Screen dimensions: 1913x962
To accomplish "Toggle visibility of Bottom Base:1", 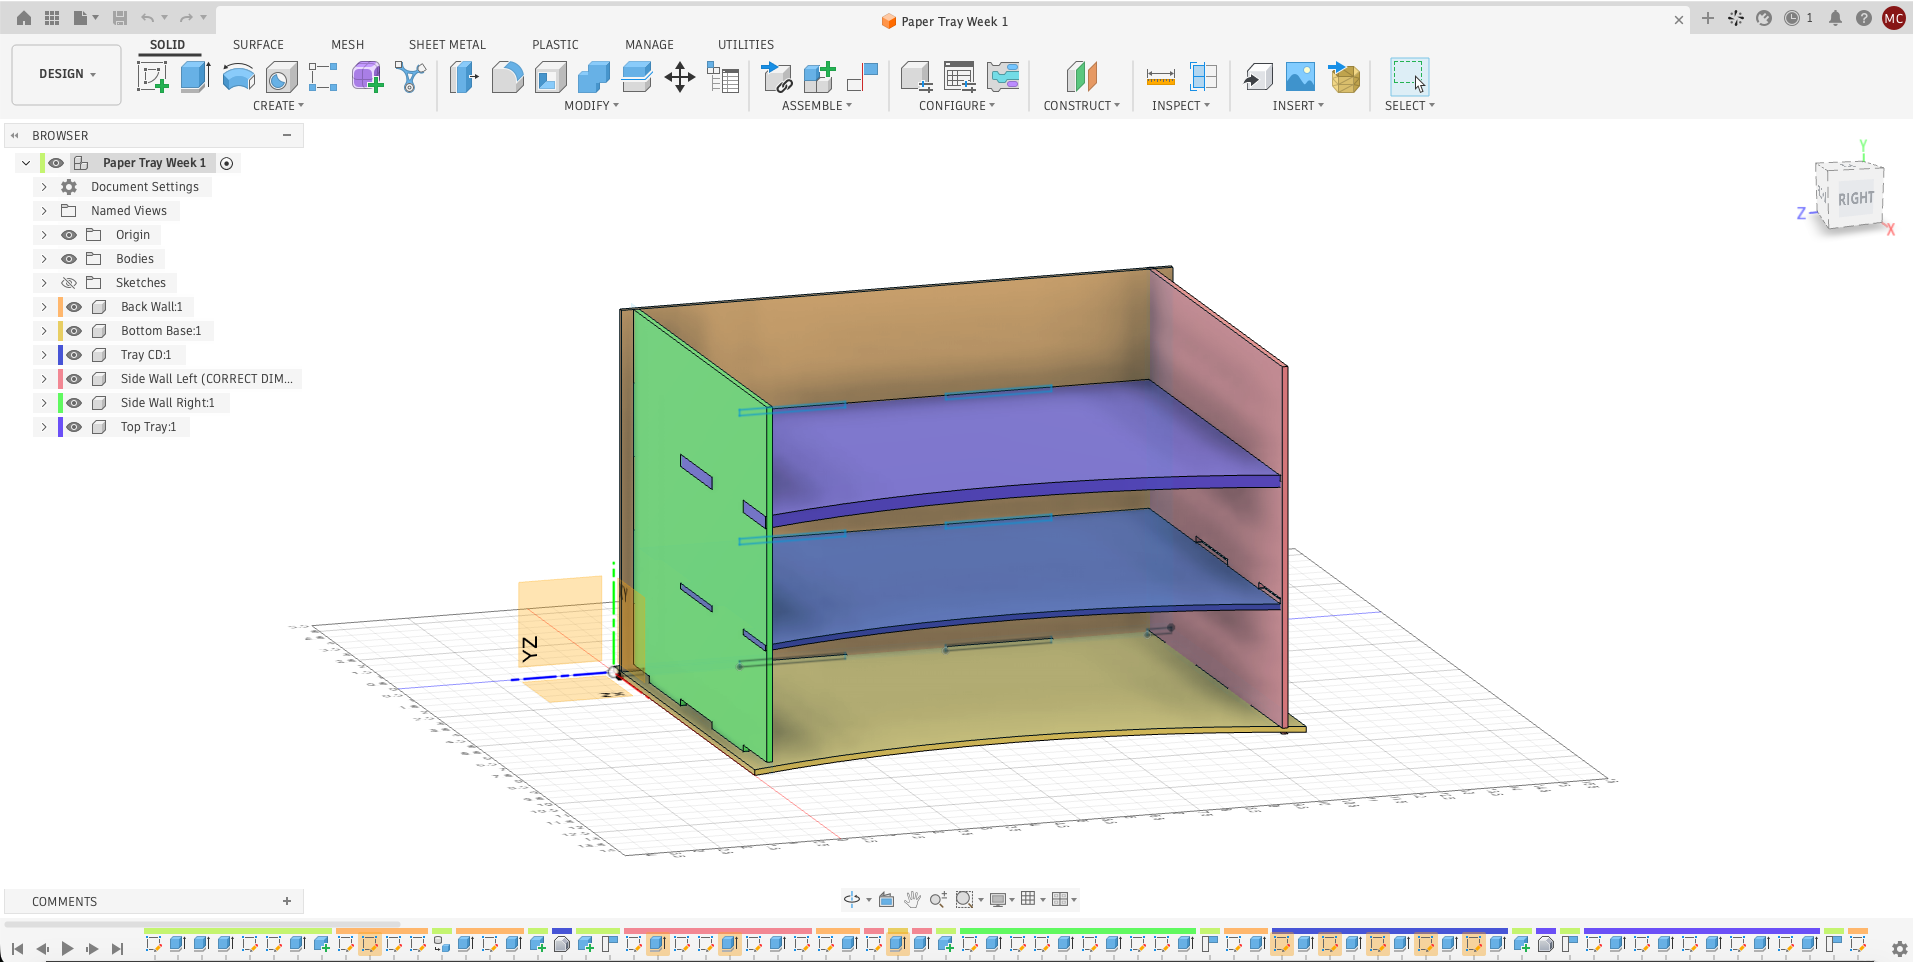I will coord(74,331).
